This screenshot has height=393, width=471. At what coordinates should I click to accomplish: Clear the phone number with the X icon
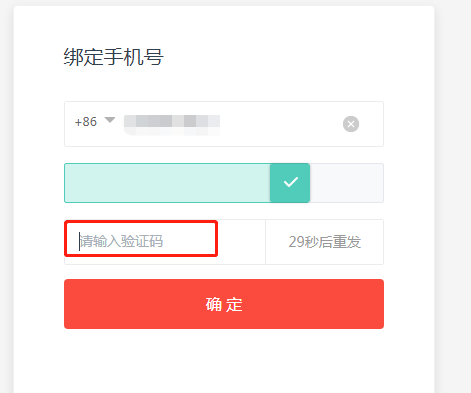point(351,124)
